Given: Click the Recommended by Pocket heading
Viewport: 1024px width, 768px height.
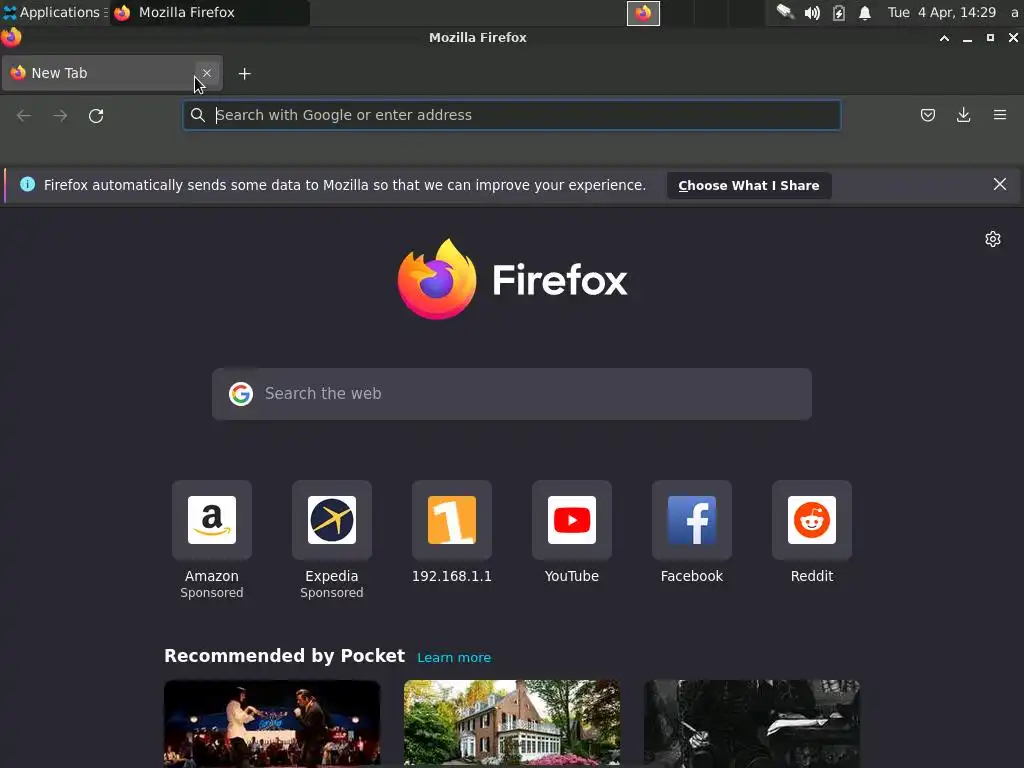Looking at the screenshot, I should (284, 656).
